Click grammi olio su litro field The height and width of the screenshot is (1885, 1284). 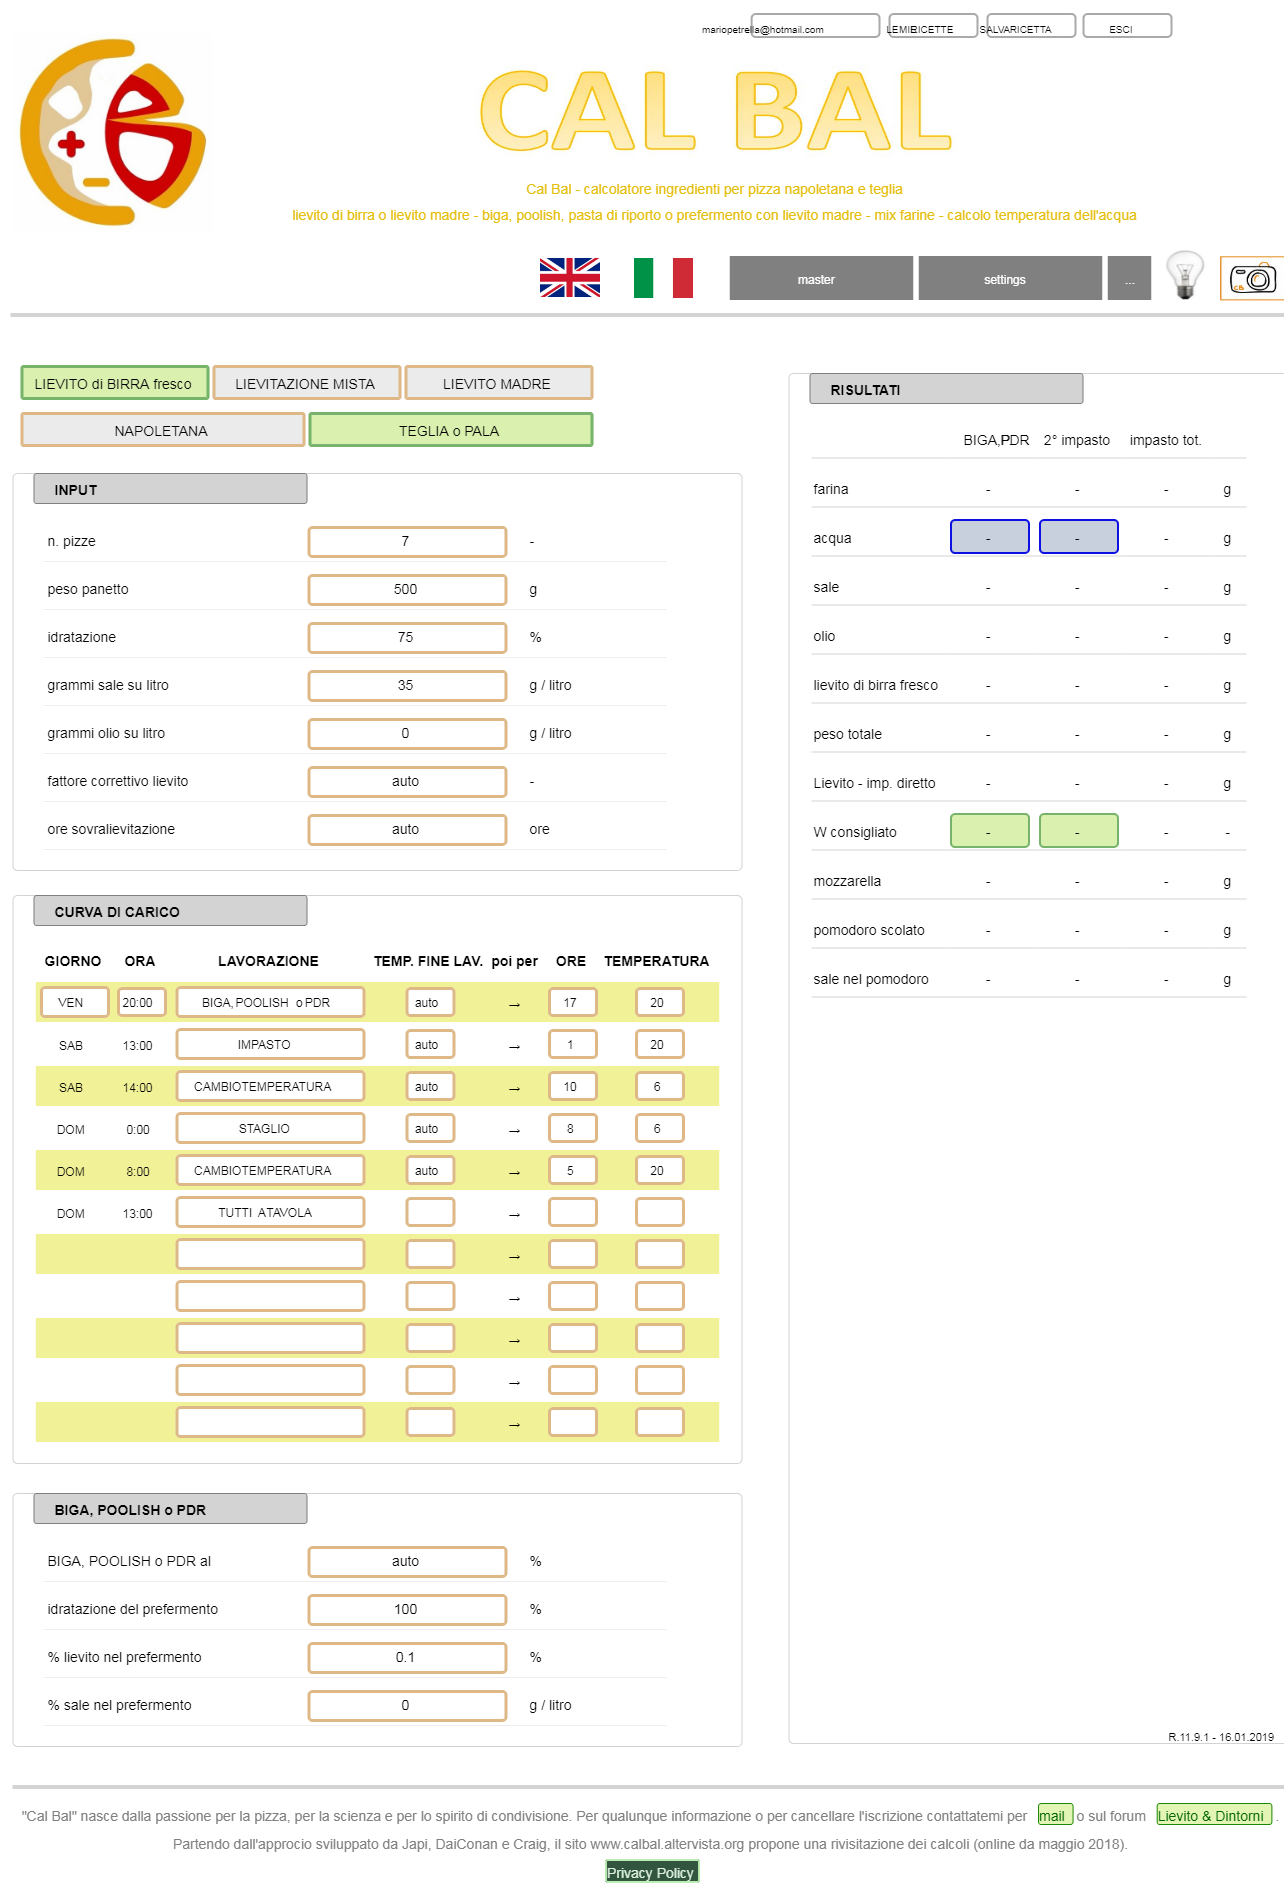point(408,733)
